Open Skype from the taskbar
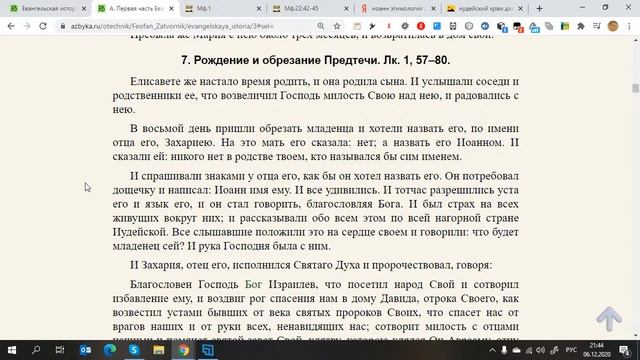This screenshot has width=640, height=360. [134, 350]
